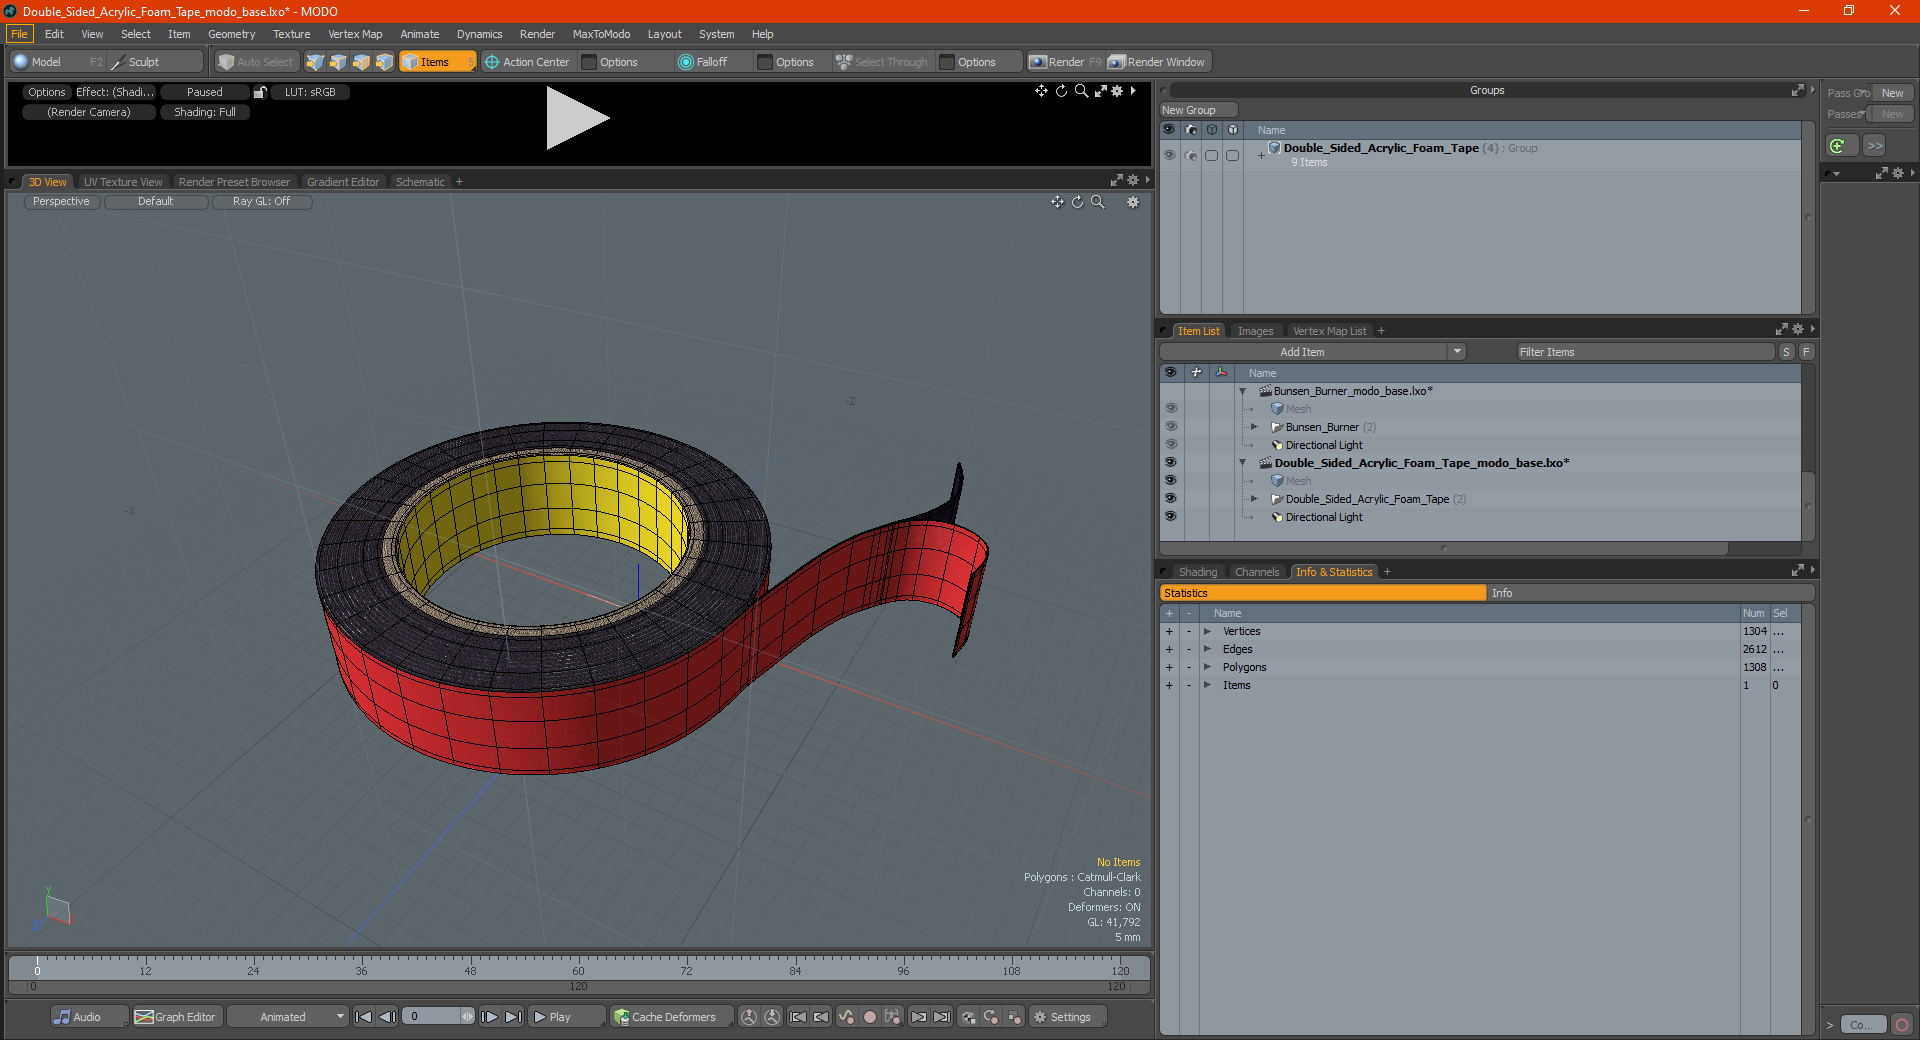
Task: Toggle visibility of Double_Sided scene Mesh
Action: pos(1170,481)
